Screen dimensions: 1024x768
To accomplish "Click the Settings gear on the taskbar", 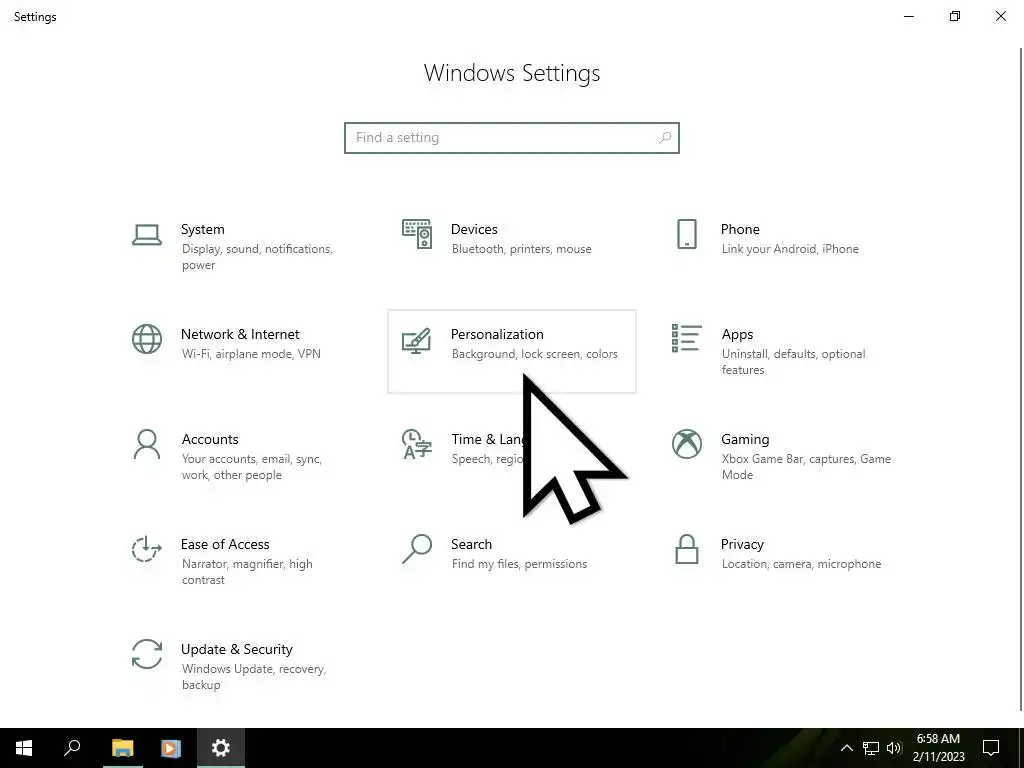I will coord(221,748).
